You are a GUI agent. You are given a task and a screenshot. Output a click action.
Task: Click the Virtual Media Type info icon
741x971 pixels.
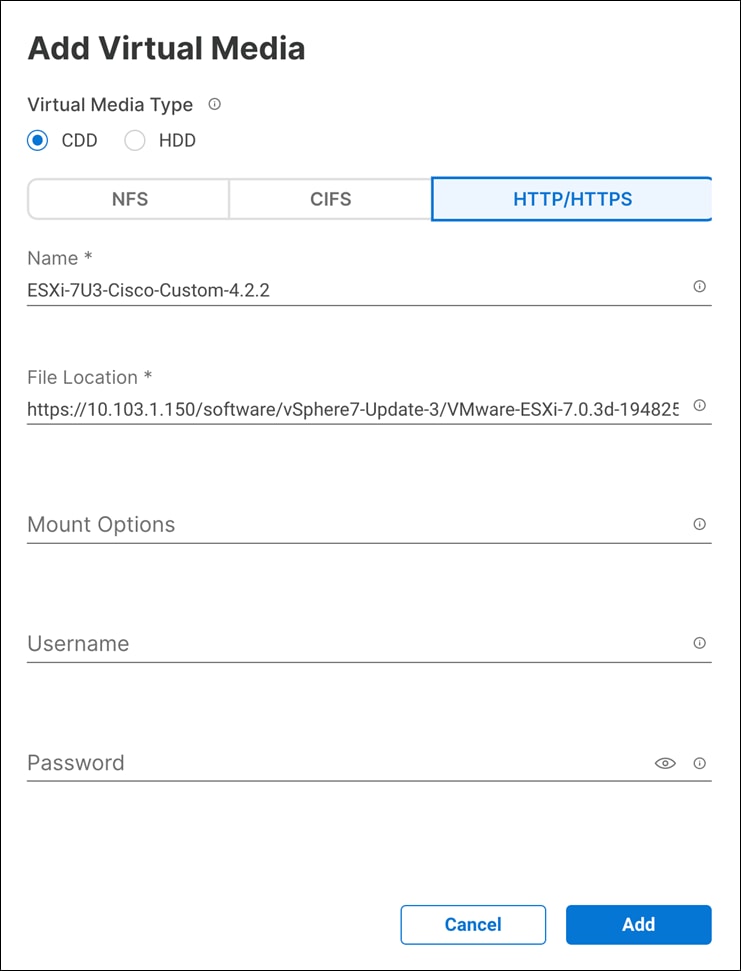[x=215, y=104]
